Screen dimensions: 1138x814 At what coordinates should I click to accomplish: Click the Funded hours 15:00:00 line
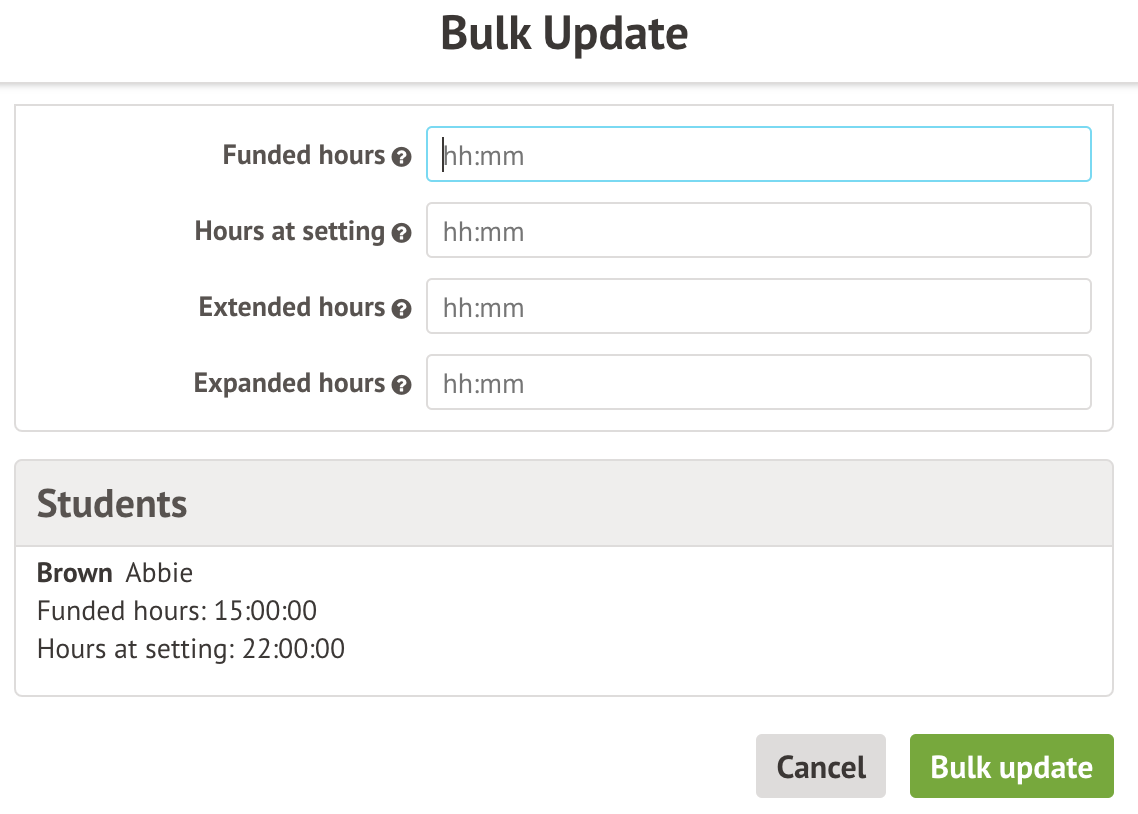[177, 611]
